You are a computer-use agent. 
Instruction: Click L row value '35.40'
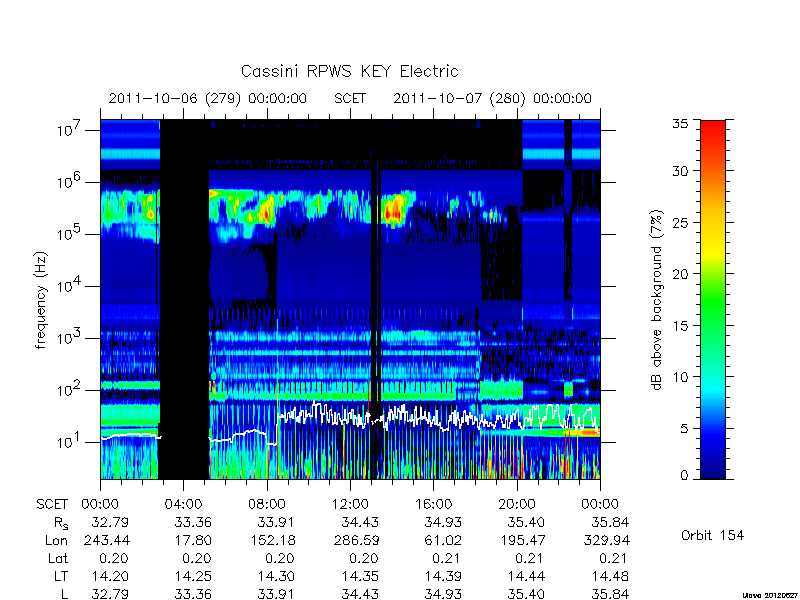526,594
